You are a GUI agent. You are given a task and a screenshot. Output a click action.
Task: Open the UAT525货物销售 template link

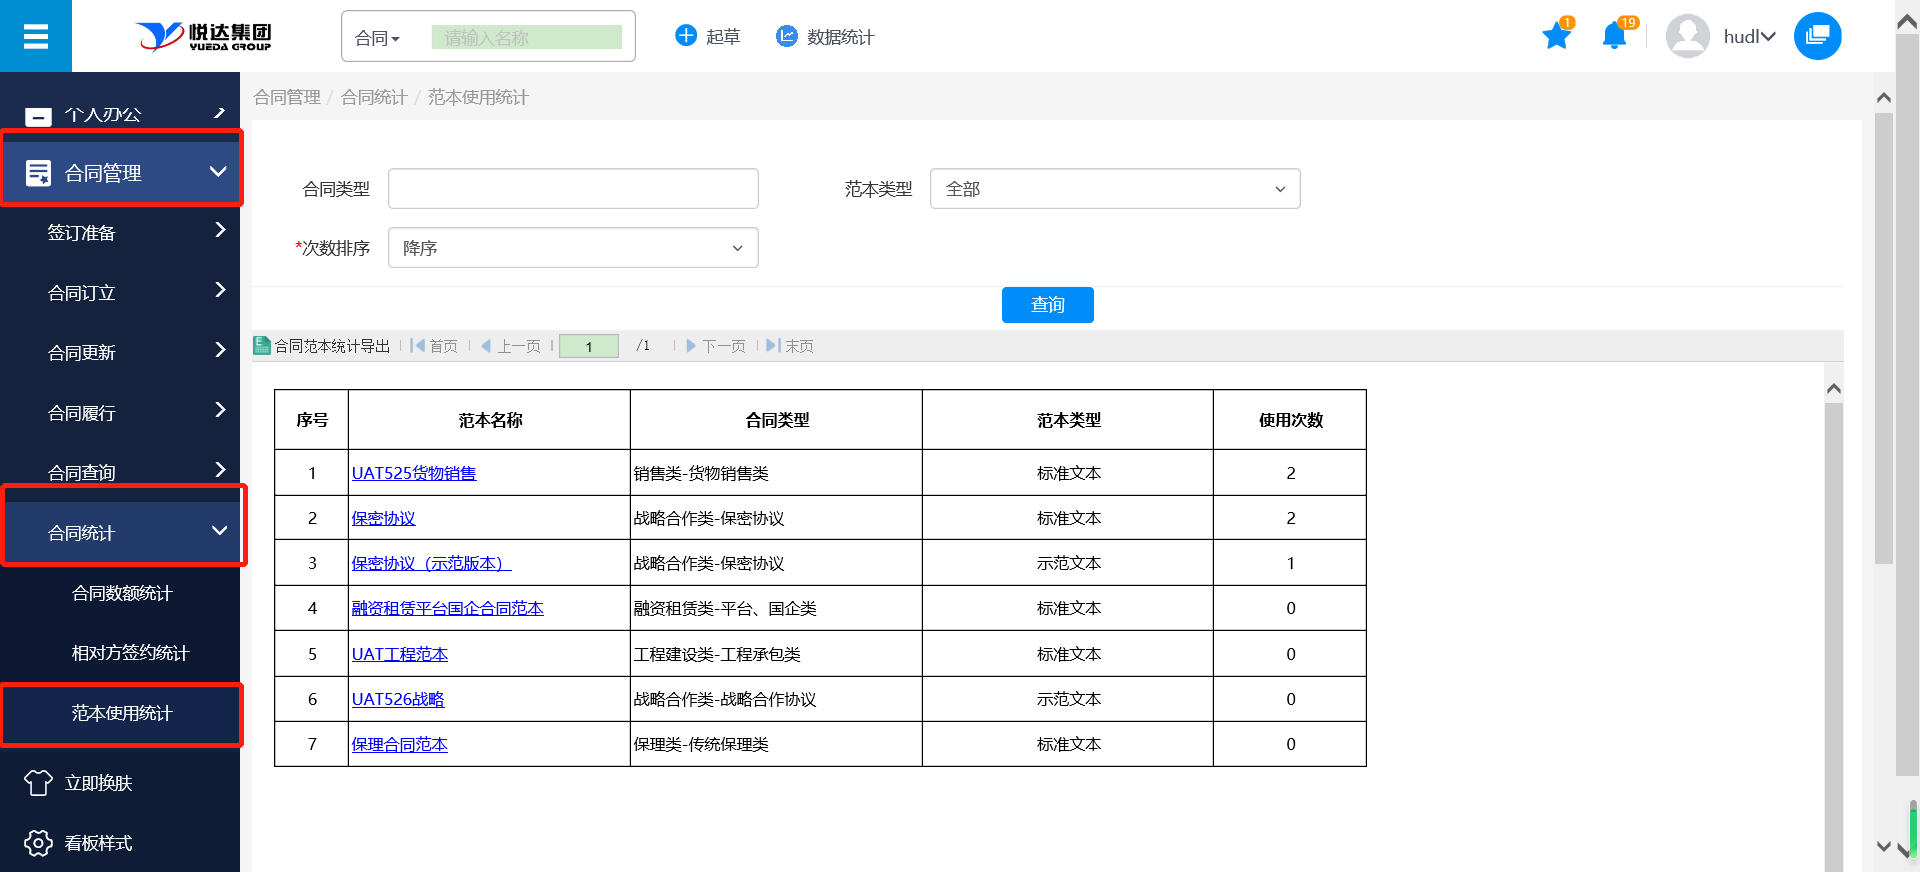pyautogui.click(x=414, y=473)
